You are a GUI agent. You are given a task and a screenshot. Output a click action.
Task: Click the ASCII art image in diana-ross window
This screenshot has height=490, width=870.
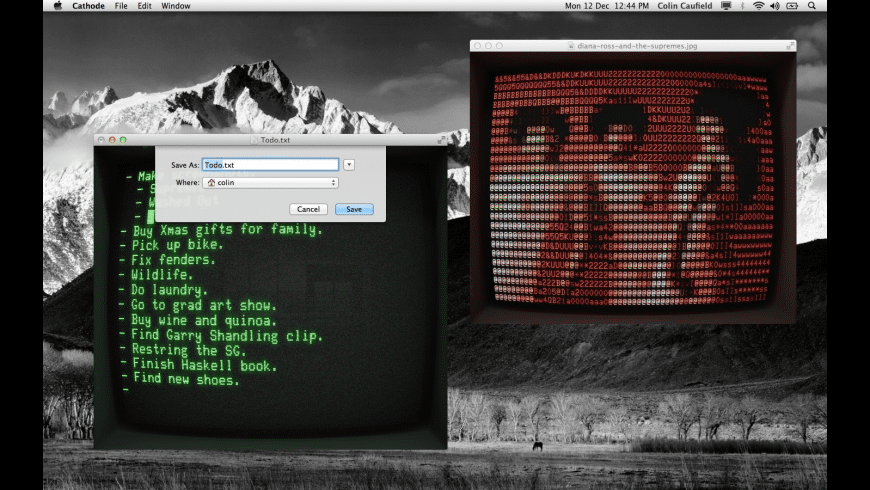(x=633, y=188)
